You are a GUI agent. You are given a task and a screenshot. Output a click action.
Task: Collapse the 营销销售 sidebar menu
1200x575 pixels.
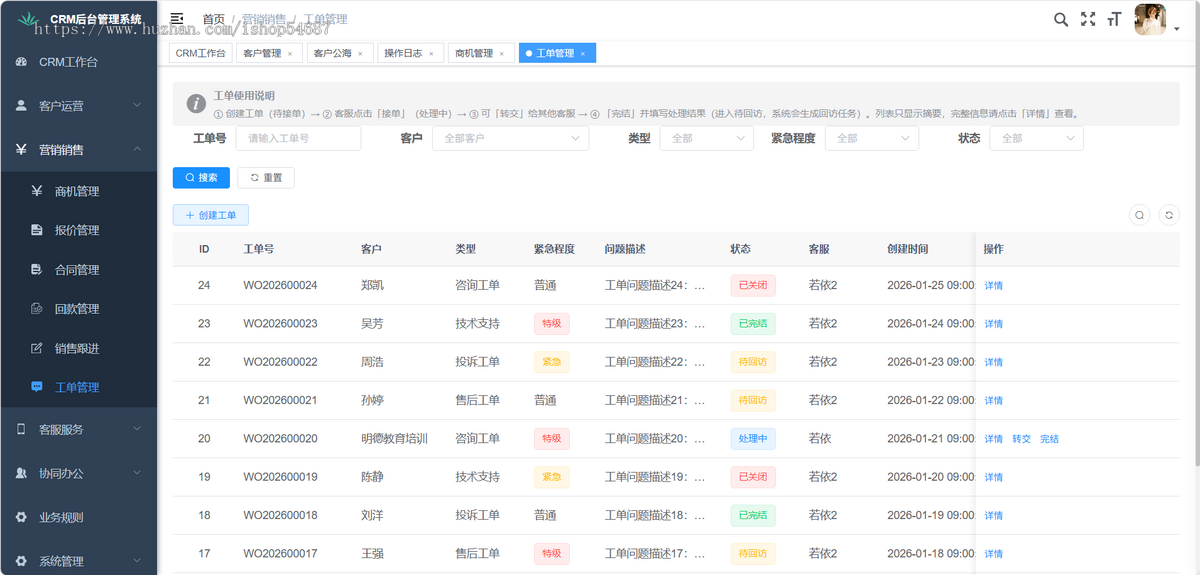(x=78, y=150)
